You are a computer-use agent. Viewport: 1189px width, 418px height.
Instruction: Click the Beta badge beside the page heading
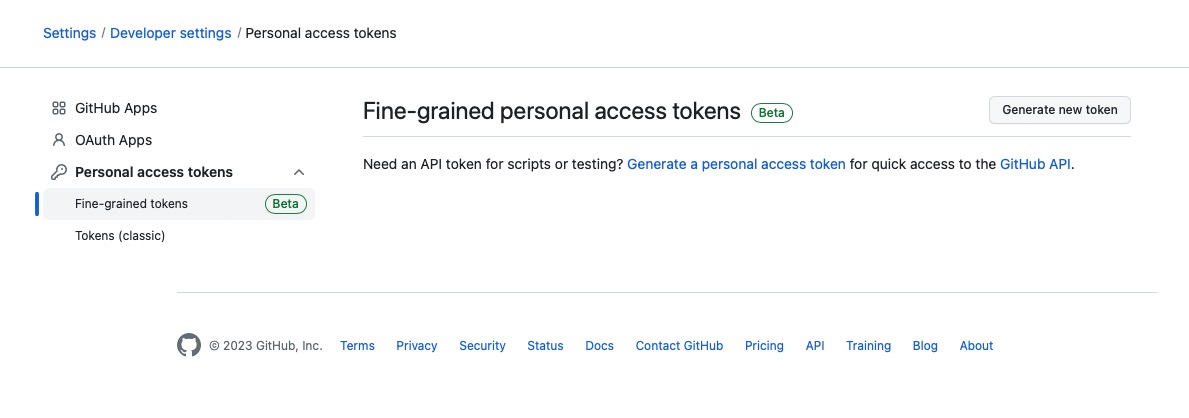click(771, 113)
